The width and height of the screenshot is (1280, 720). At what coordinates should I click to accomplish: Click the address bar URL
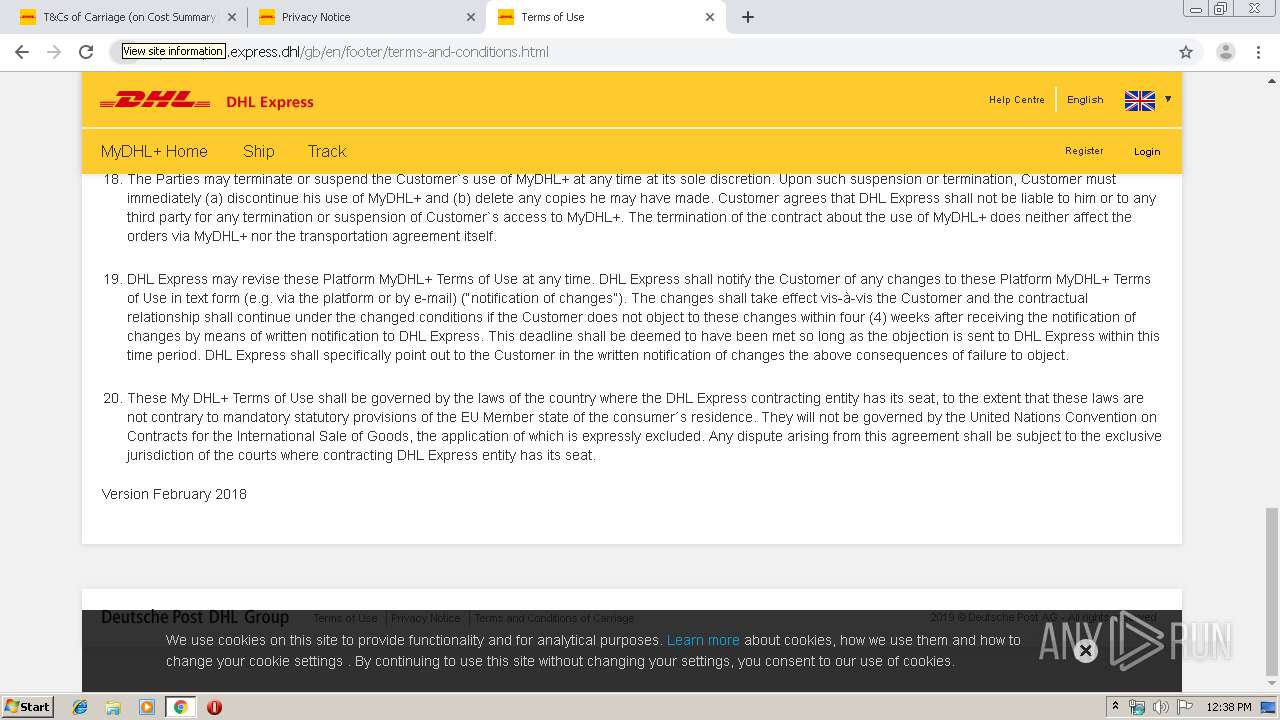point(640,52)
